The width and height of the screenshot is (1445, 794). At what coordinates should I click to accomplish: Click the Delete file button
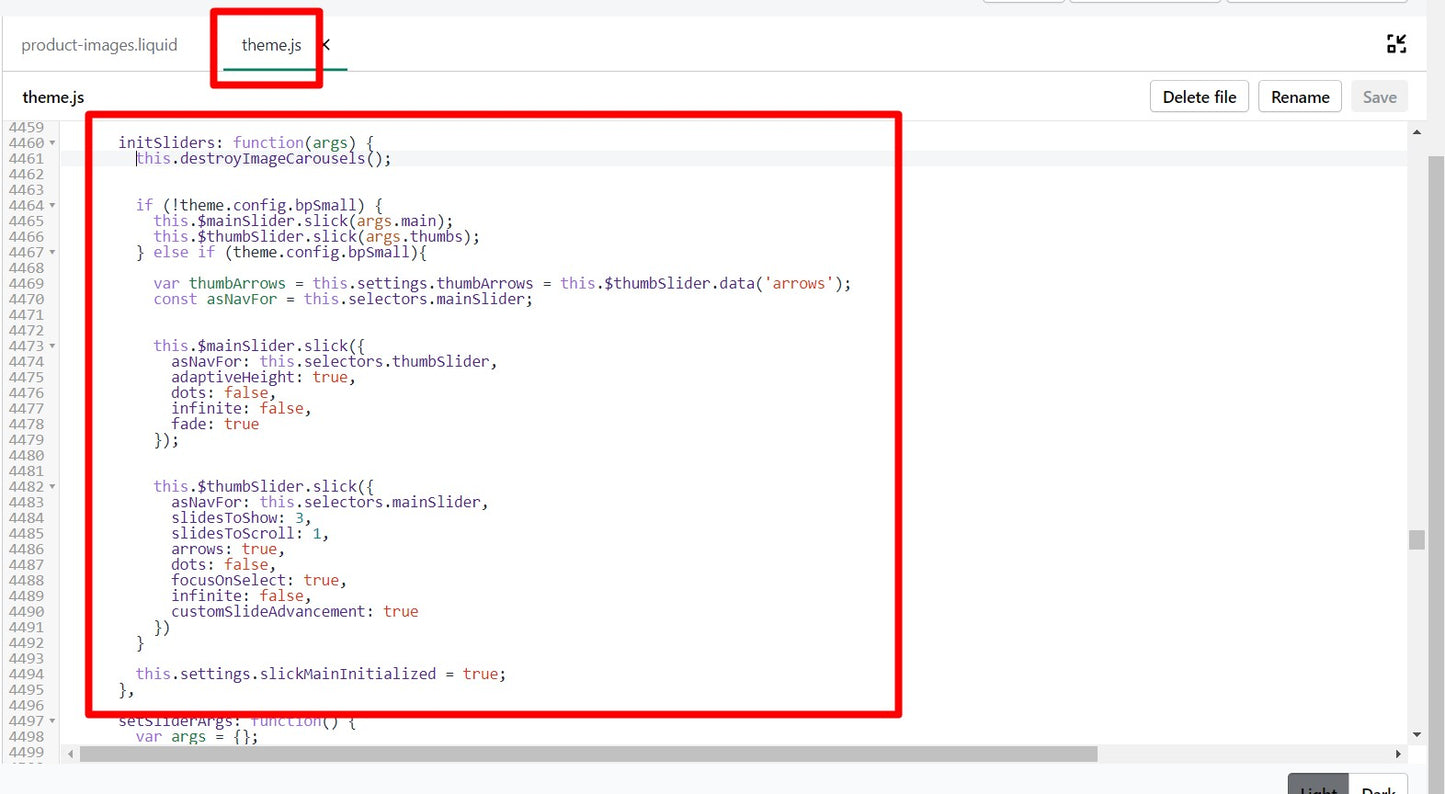pos(1199,97)
